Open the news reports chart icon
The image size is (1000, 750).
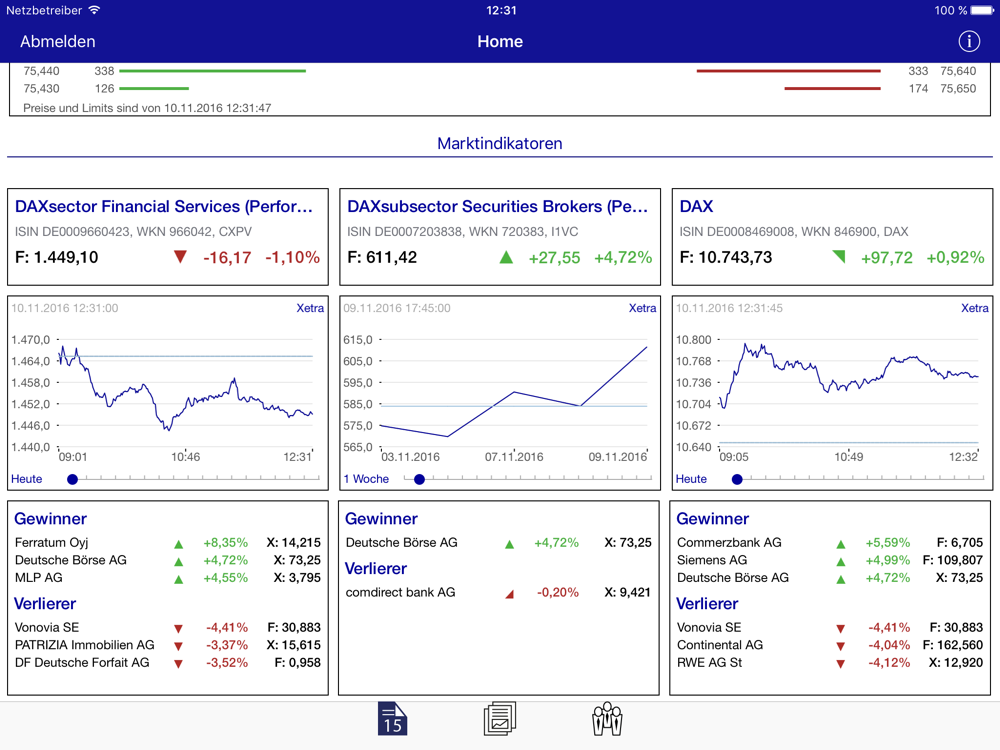click(x=500, y=719)
